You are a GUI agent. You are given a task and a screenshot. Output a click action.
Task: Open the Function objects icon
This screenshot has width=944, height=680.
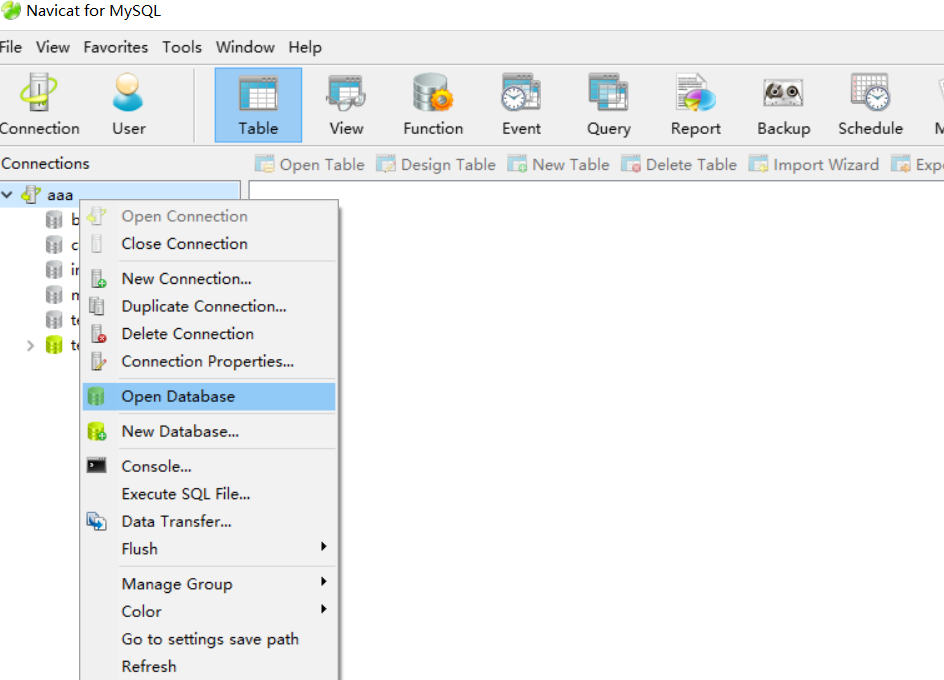pos(433,92)
